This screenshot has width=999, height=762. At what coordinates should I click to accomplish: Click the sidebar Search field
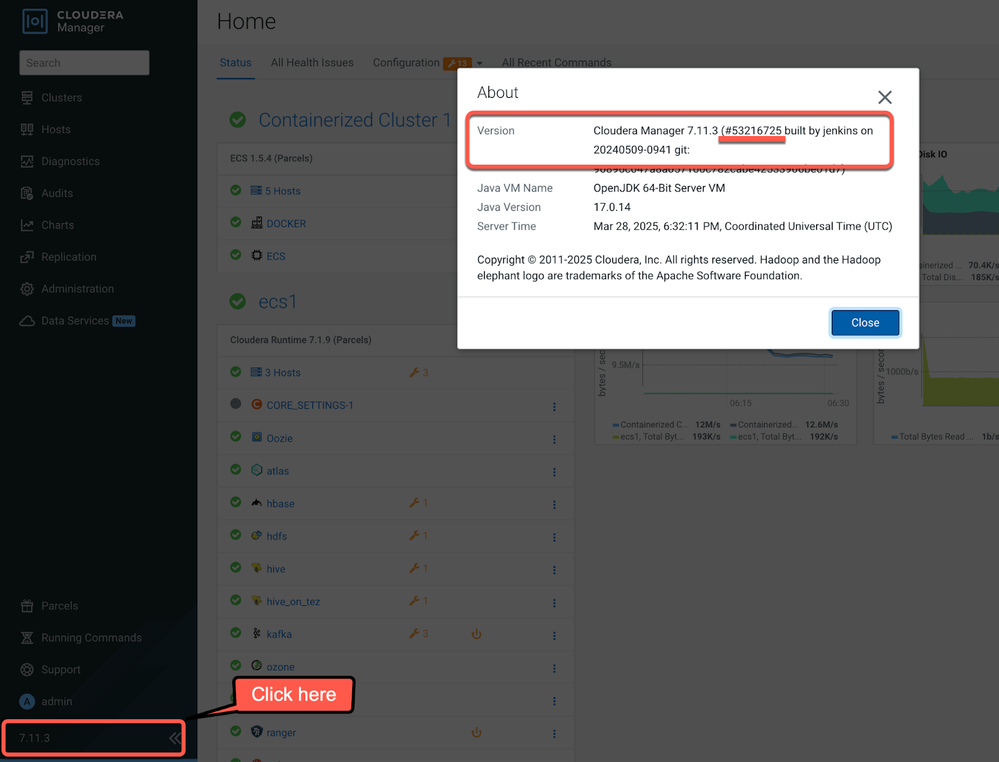(84, 62)
